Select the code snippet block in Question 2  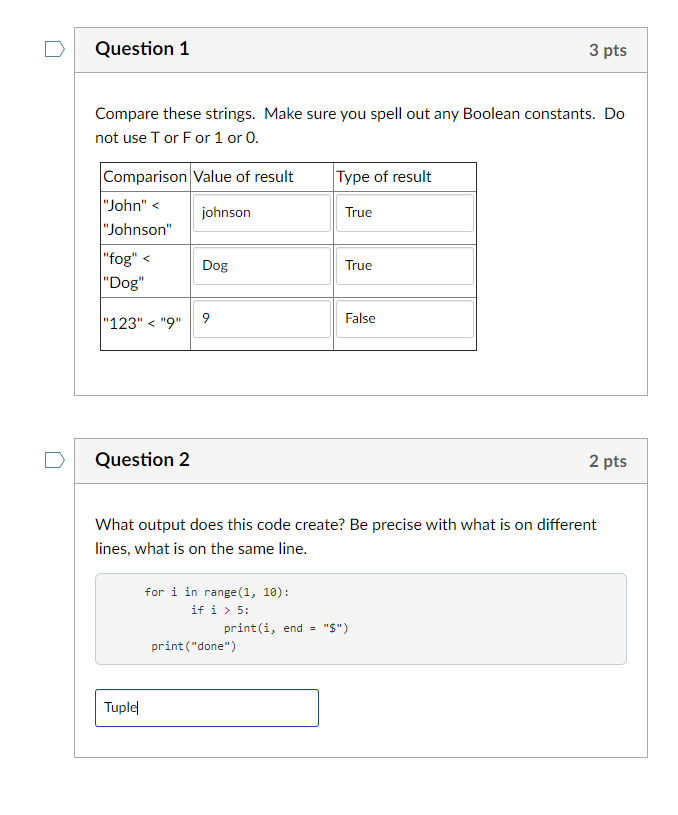pos(360,618)
